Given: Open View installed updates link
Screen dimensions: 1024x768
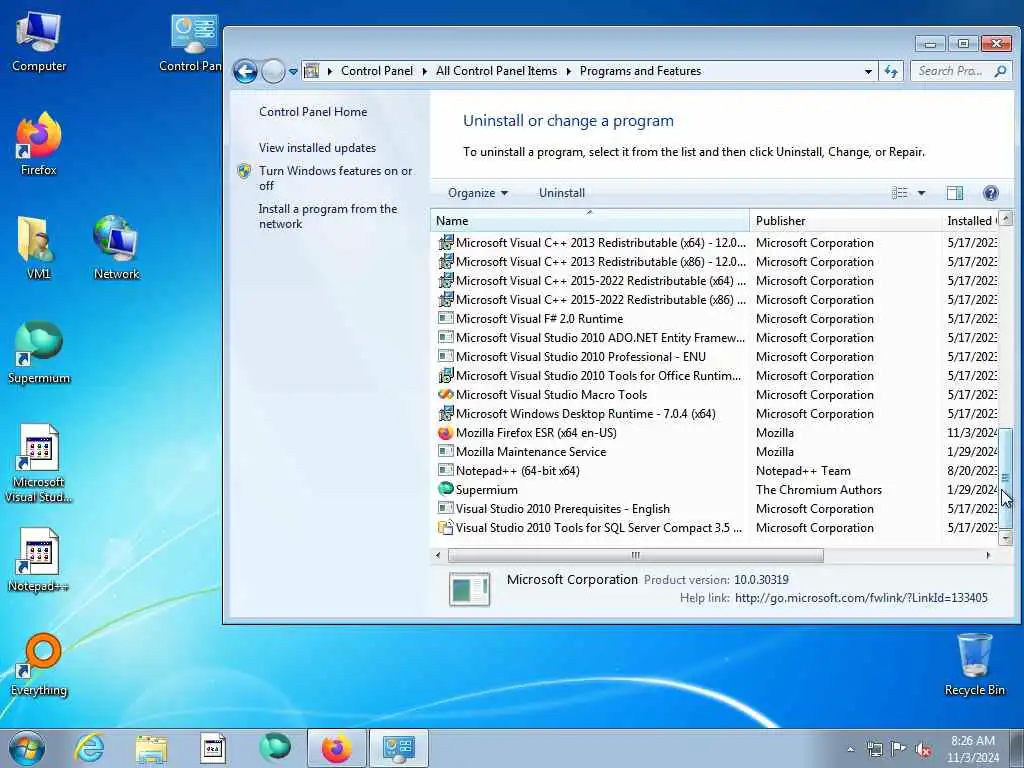Looking at the screenshot, I should click(317, 148).
